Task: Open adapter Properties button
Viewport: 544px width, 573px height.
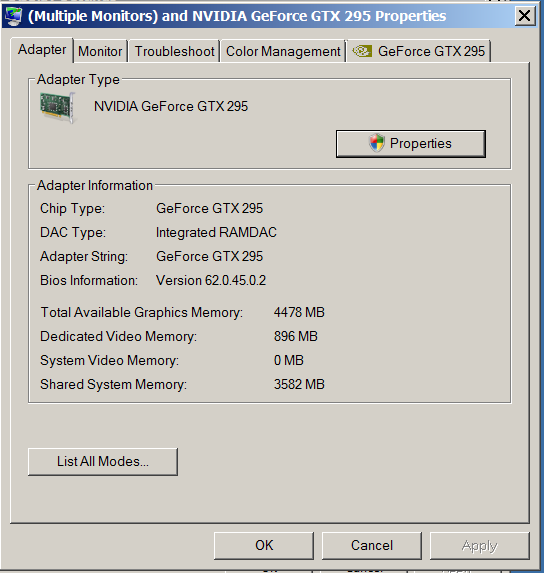Action: (x=411, y=144)
